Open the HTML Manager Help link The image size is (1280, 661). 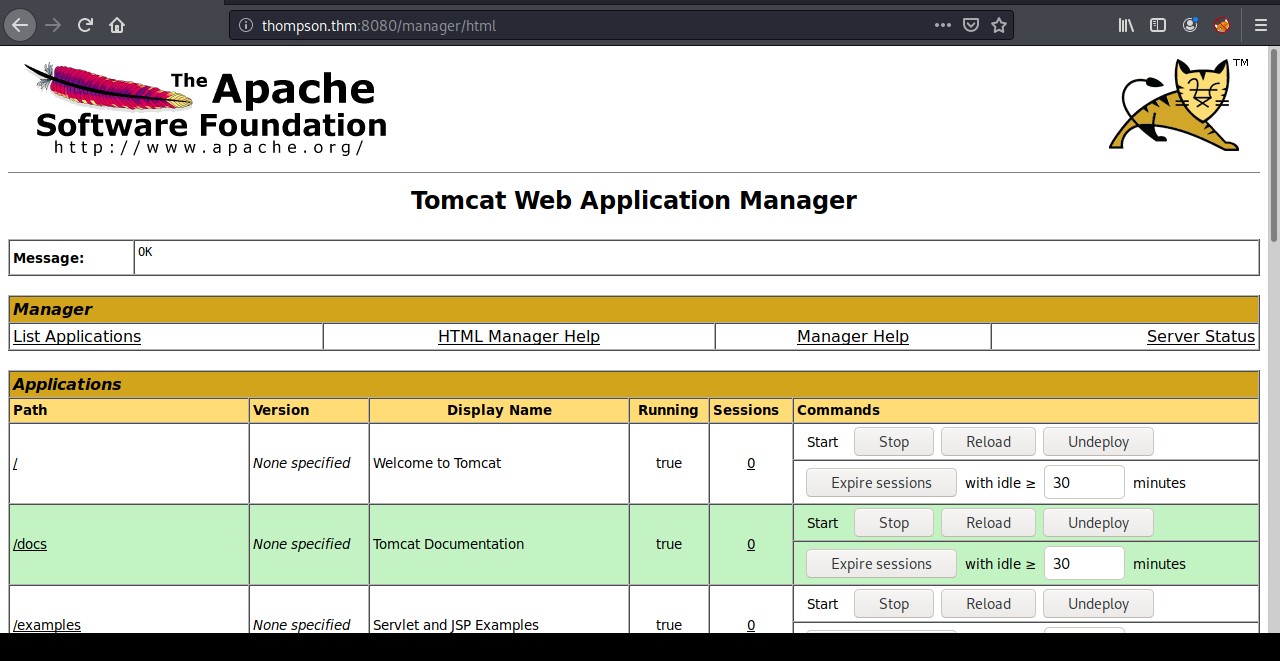519,336
